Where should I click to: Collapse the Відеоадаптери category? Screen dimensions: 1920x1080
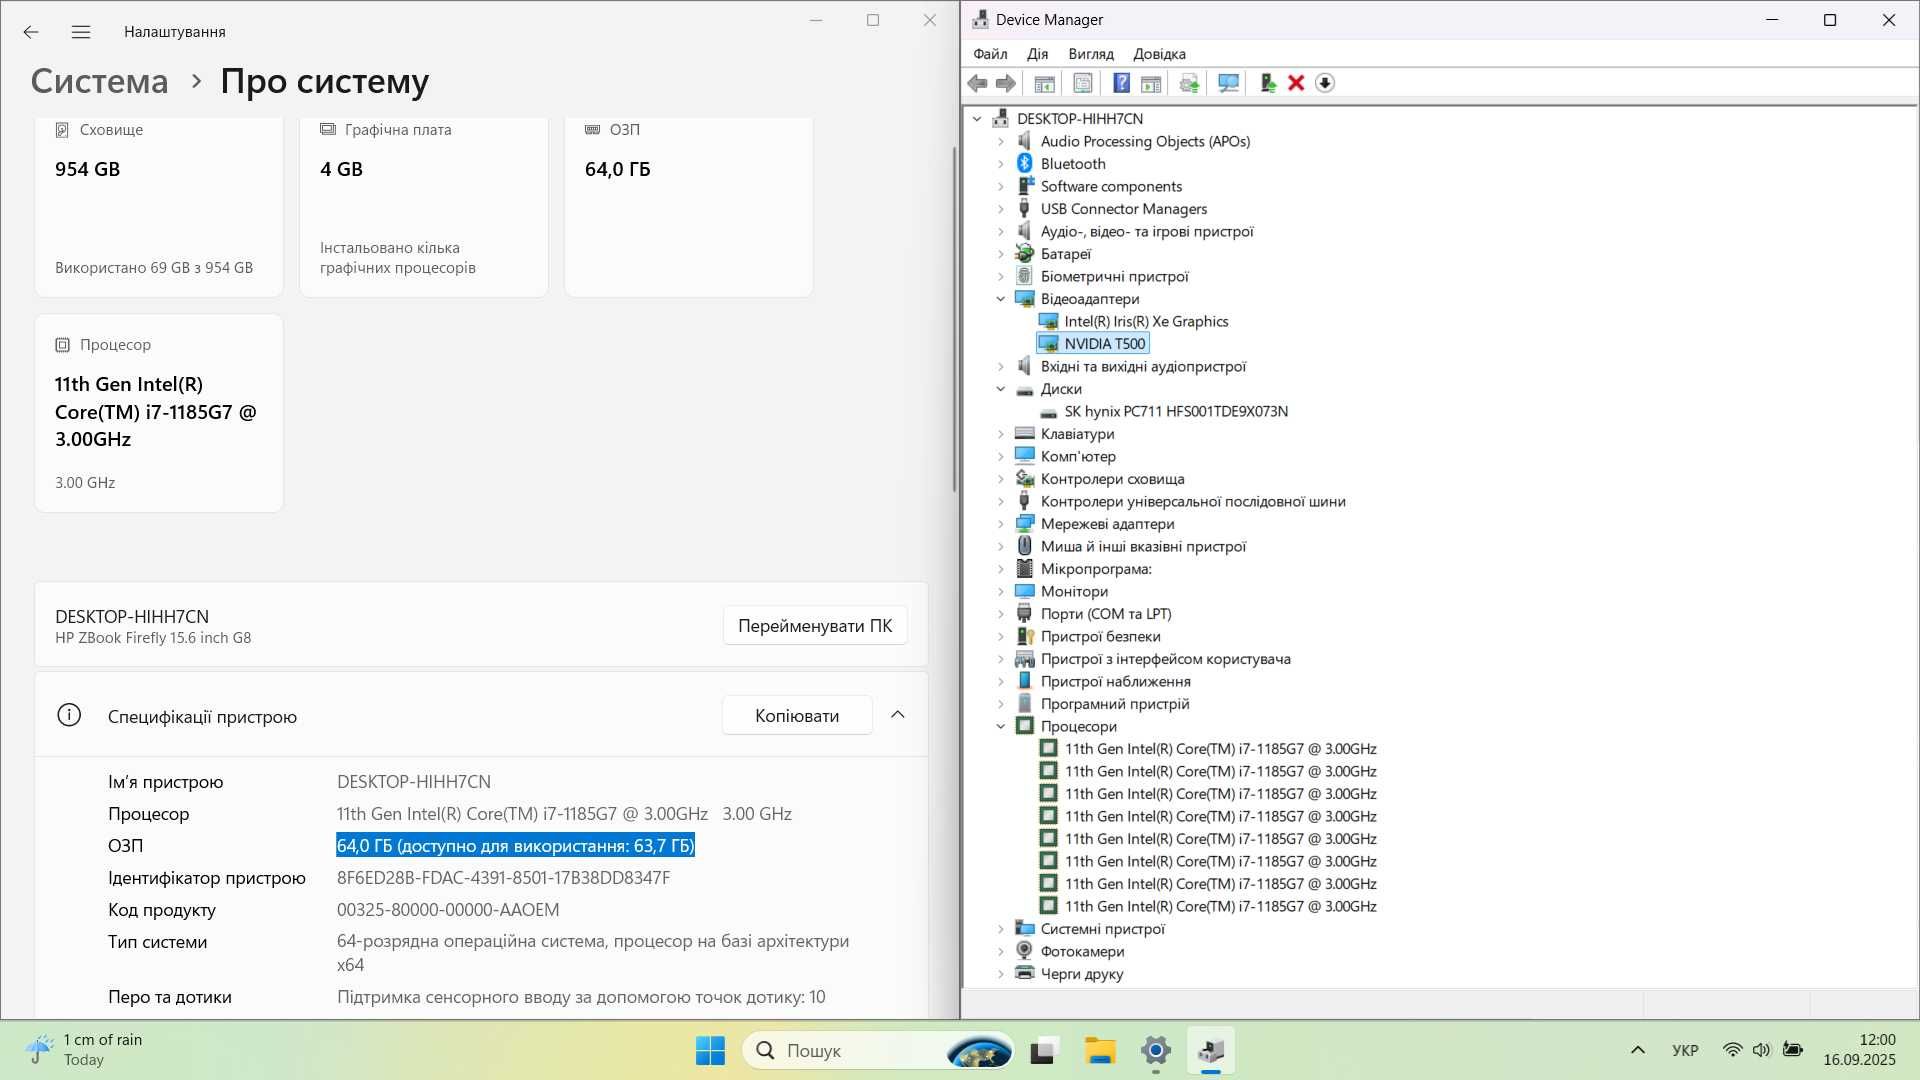[x=1001, y=299]
